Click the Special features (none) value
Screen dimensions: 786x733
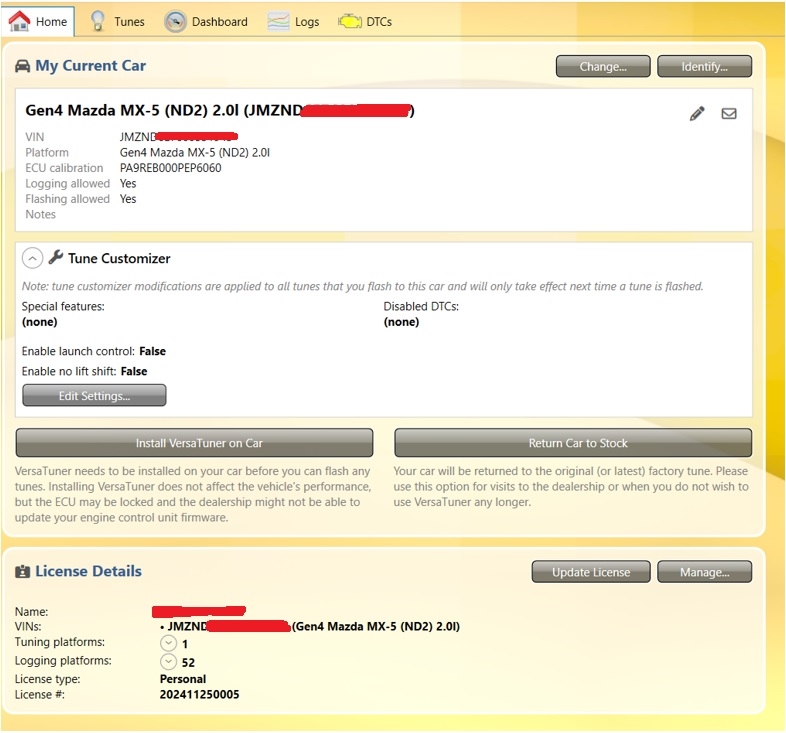tap(40, 322)
